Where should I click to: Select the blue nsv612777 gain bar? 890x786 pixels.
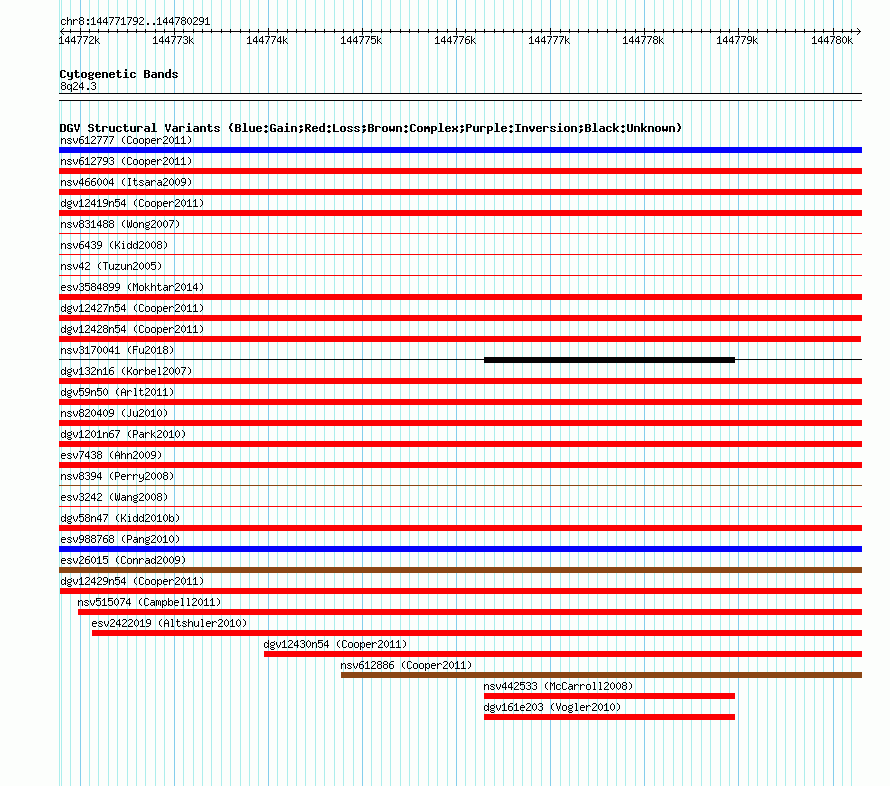coord(460,150)
